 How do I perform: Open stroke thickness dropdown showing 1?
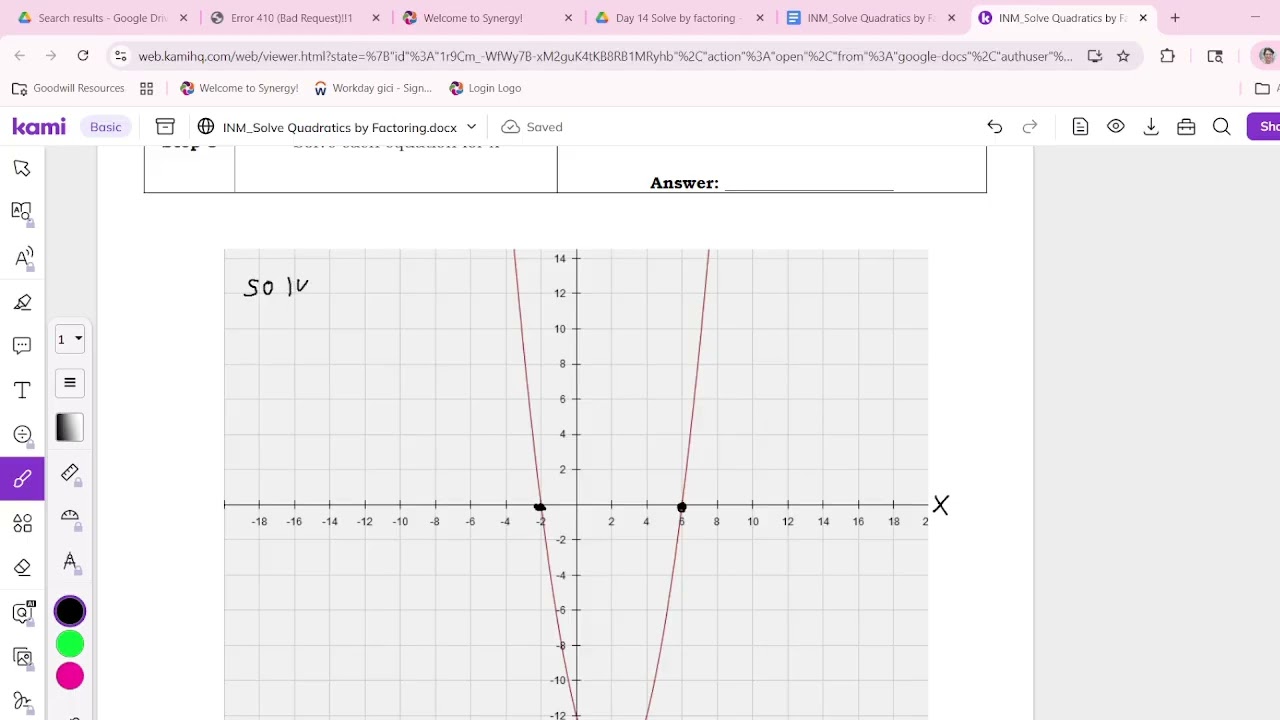tap(70, 339)
